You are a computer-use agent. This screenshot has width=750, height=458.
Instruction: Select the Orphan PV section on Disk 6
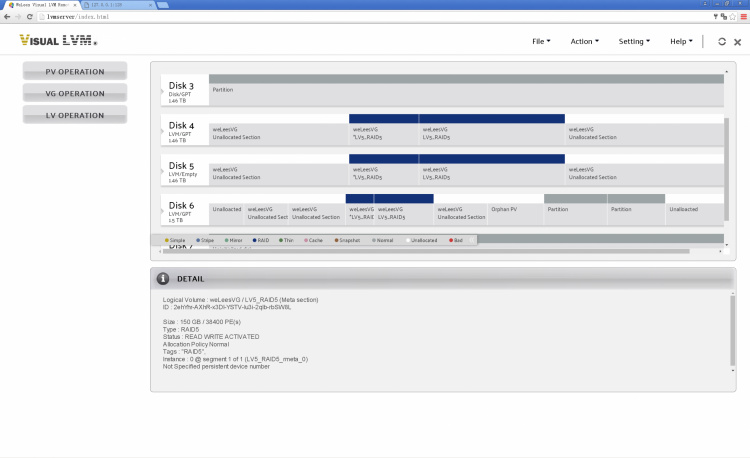point(514,214)
